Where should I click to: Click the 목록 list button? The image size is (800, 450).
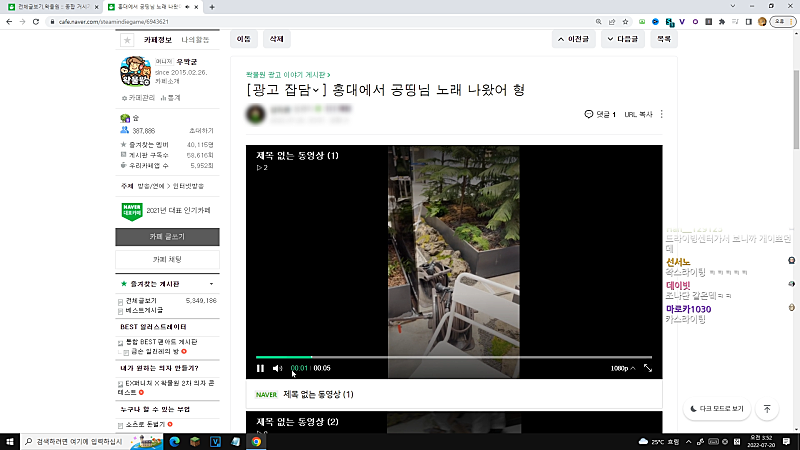tap(663, 40)
